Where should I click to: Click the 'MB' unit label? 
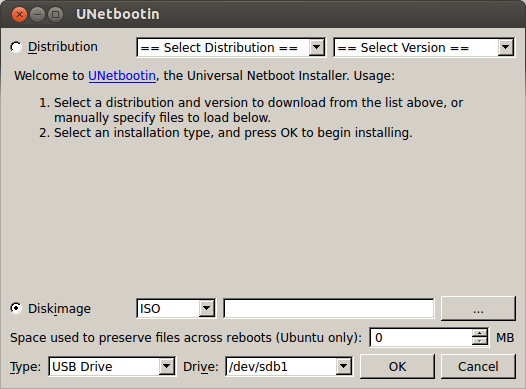[505, 338]
